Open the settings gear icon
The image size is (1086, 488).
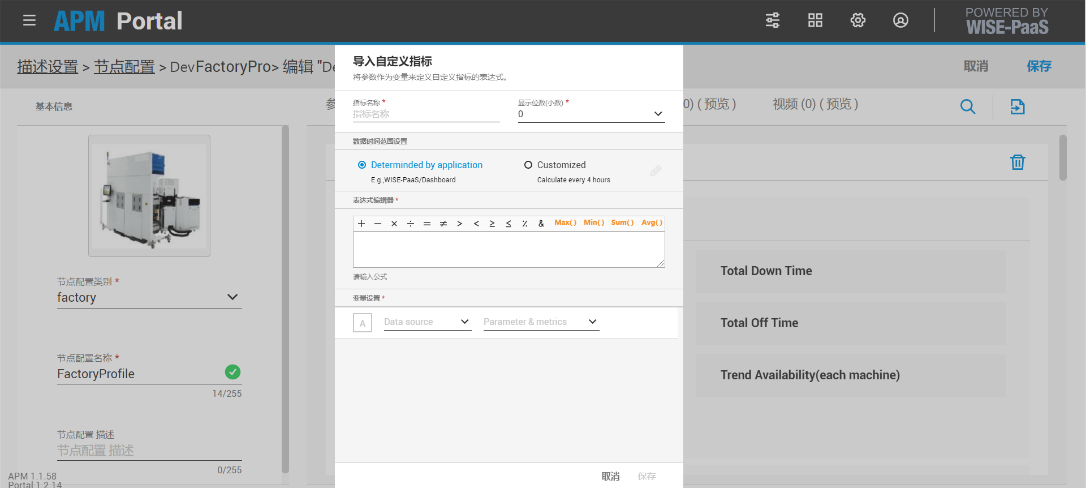[x=857, y=20]
